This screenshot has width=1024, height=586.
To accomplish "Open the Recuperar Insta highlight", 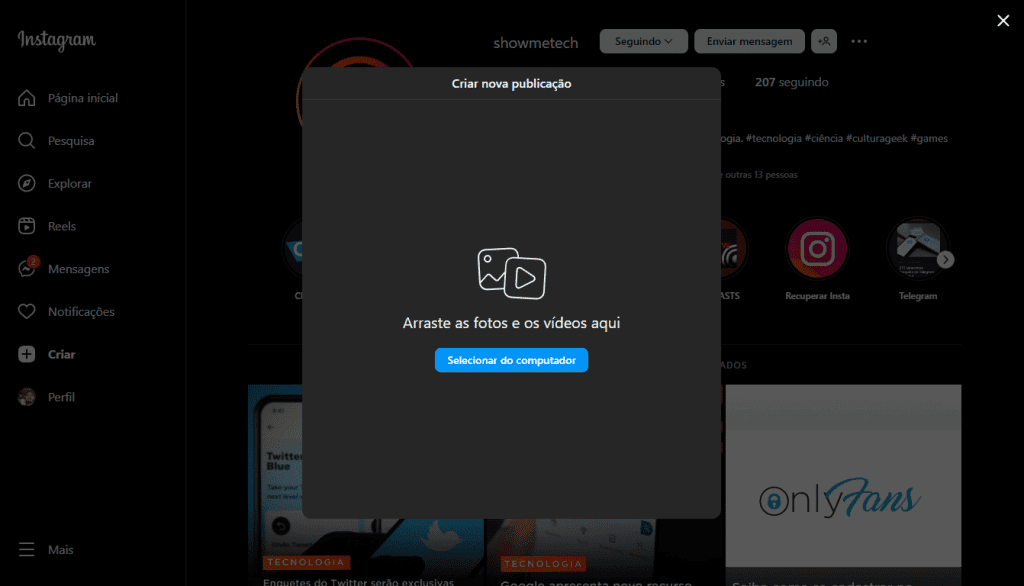I will coord(817,249).
